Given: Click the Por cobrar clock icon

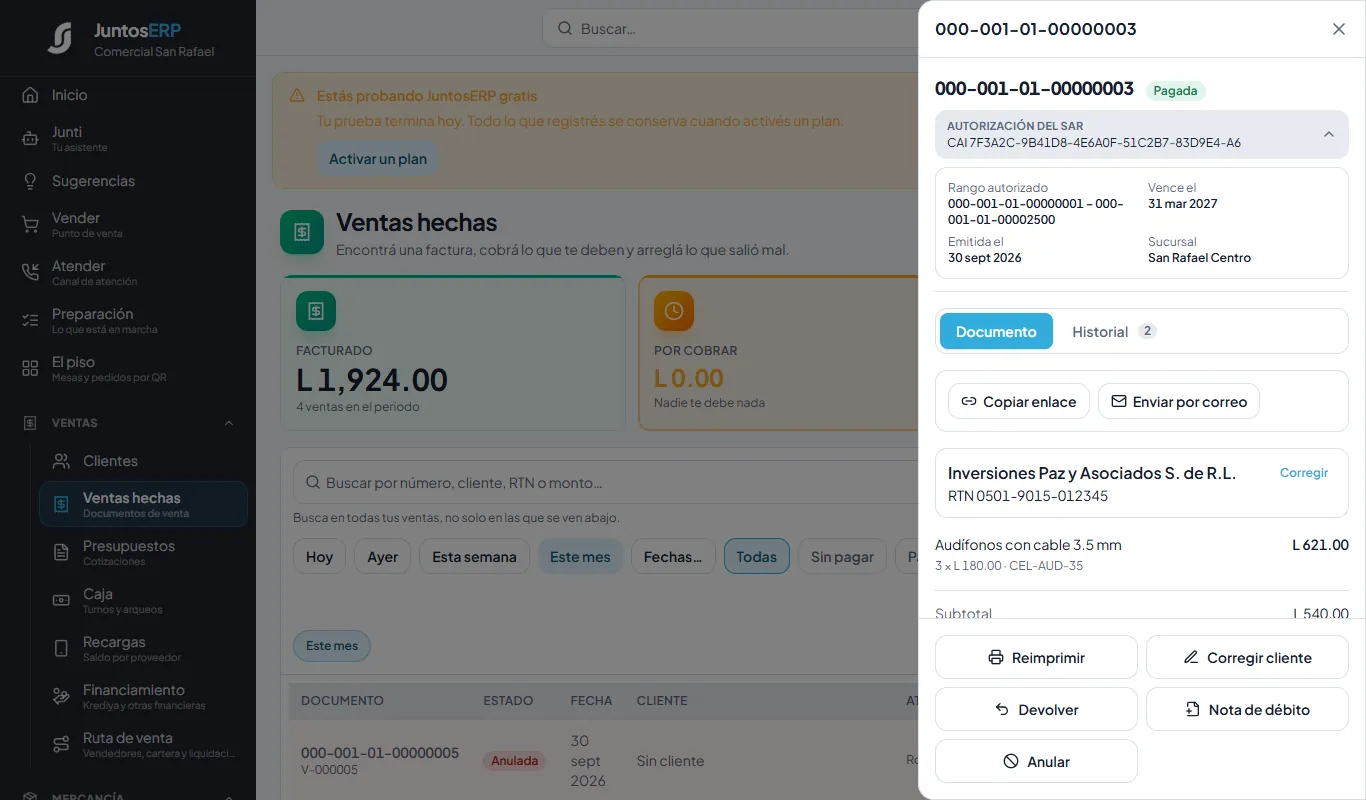Looking at the screenshot, I should [674, 311].
